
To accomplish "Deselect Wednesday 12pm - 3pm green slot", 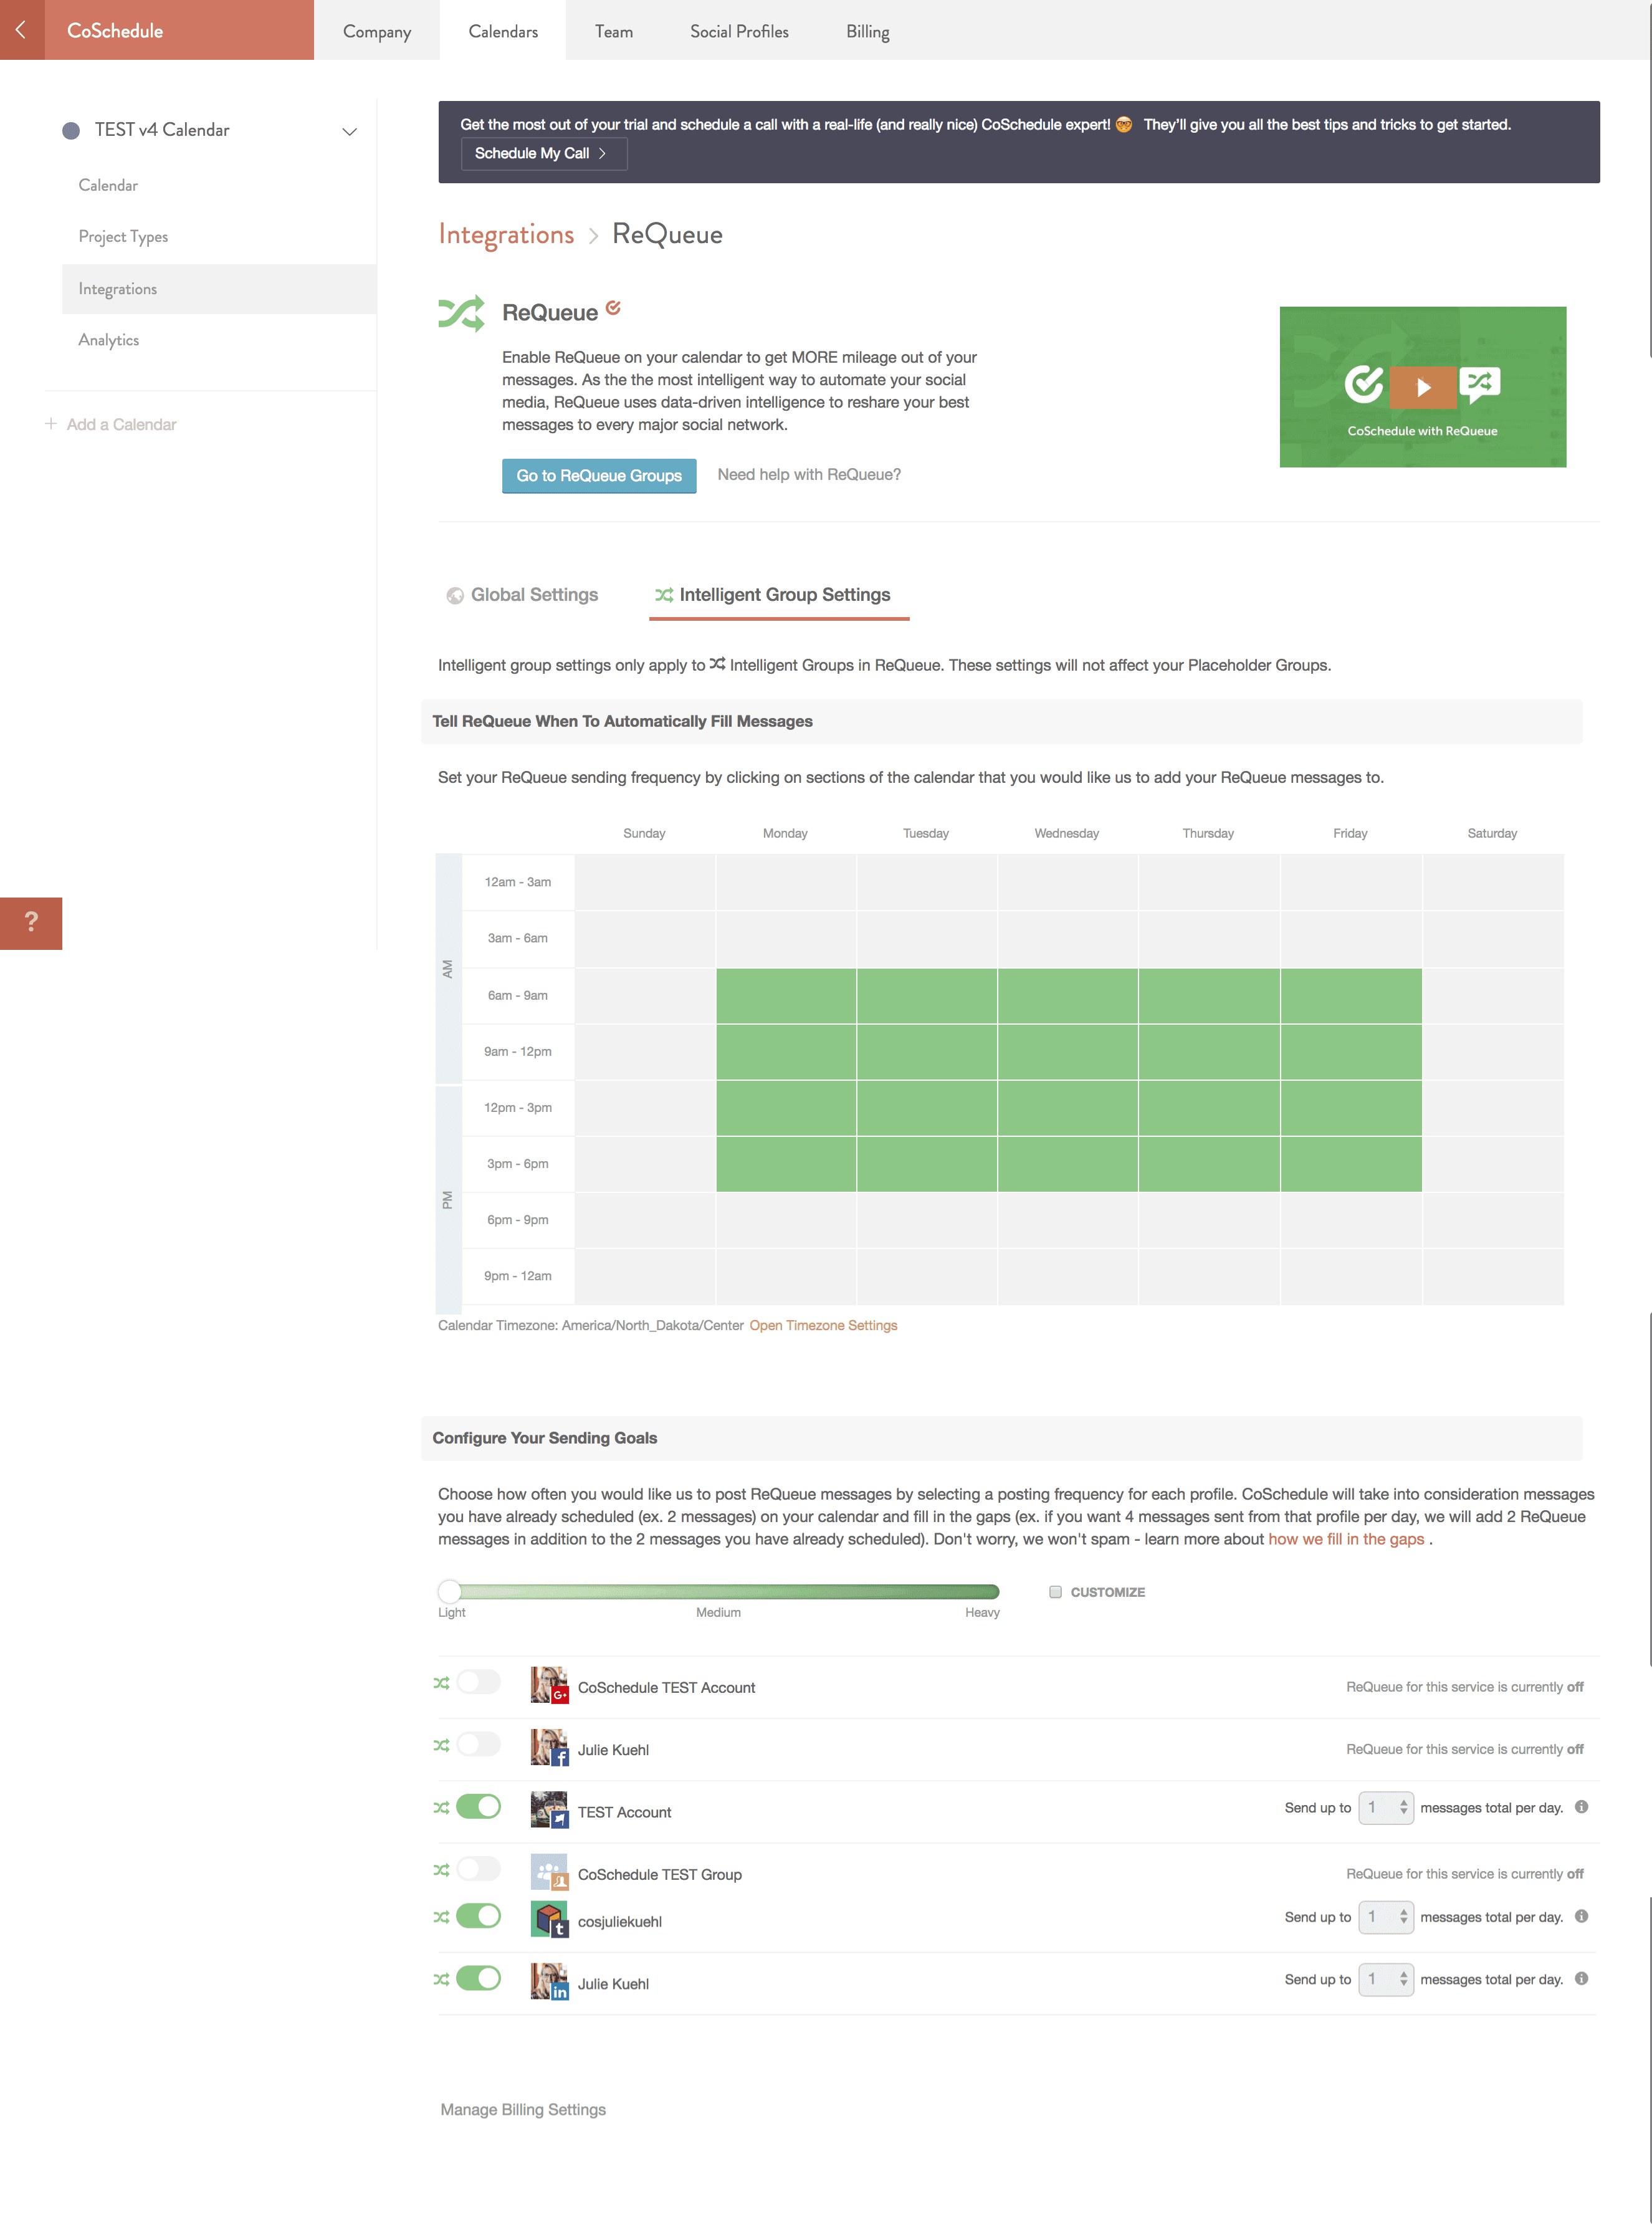I will pyautogui.click(x=1068, y=1108).
